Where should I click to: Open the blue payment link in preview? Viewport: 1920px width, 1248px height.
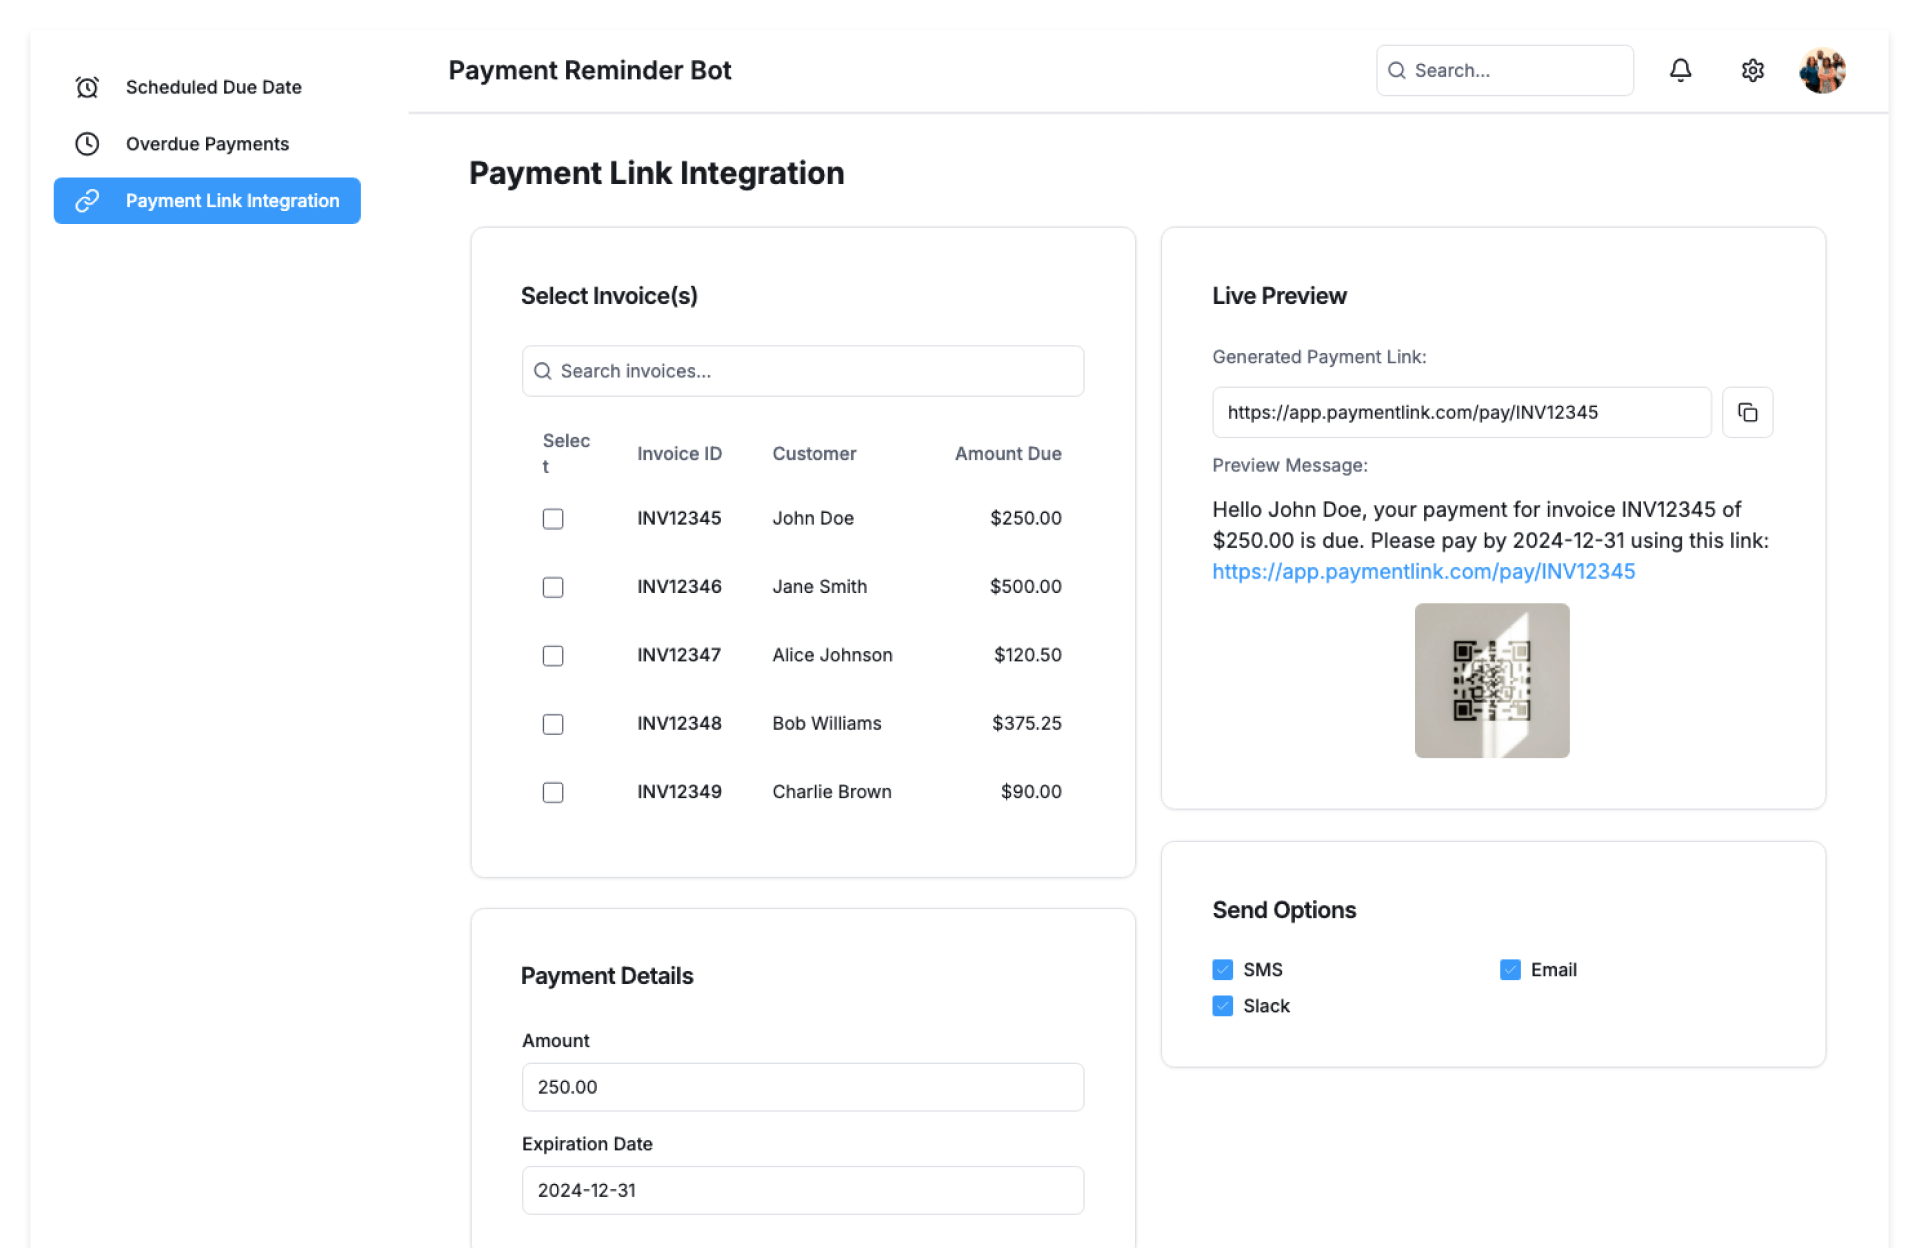click(x=1423, y=571)
